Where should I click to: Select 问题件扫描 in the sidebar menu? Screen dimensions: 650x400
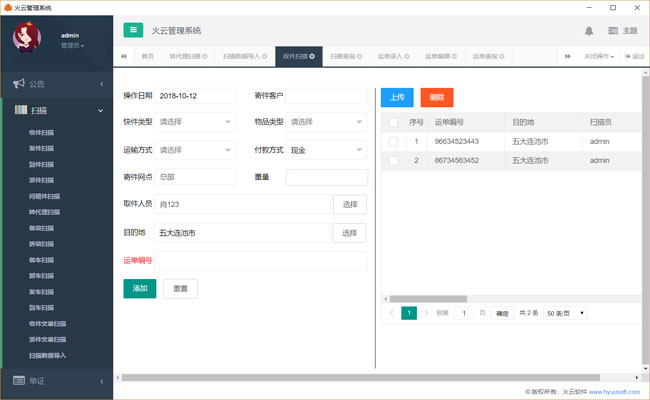45,197
